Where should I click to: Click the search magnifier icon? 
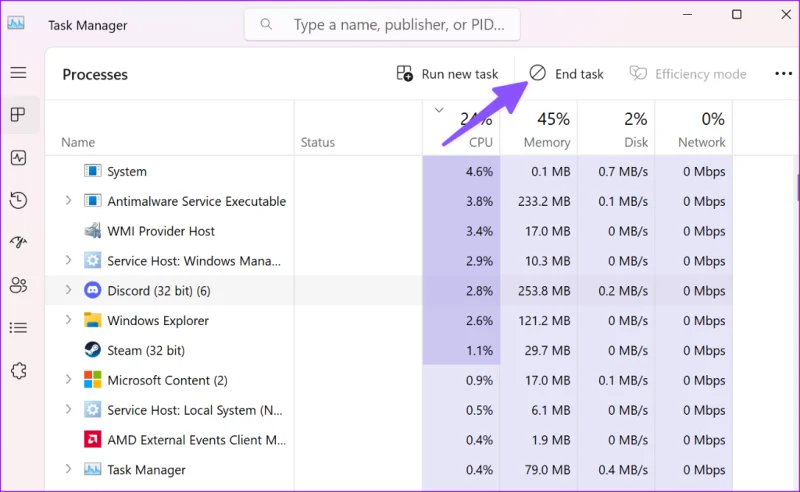[266, 24]
